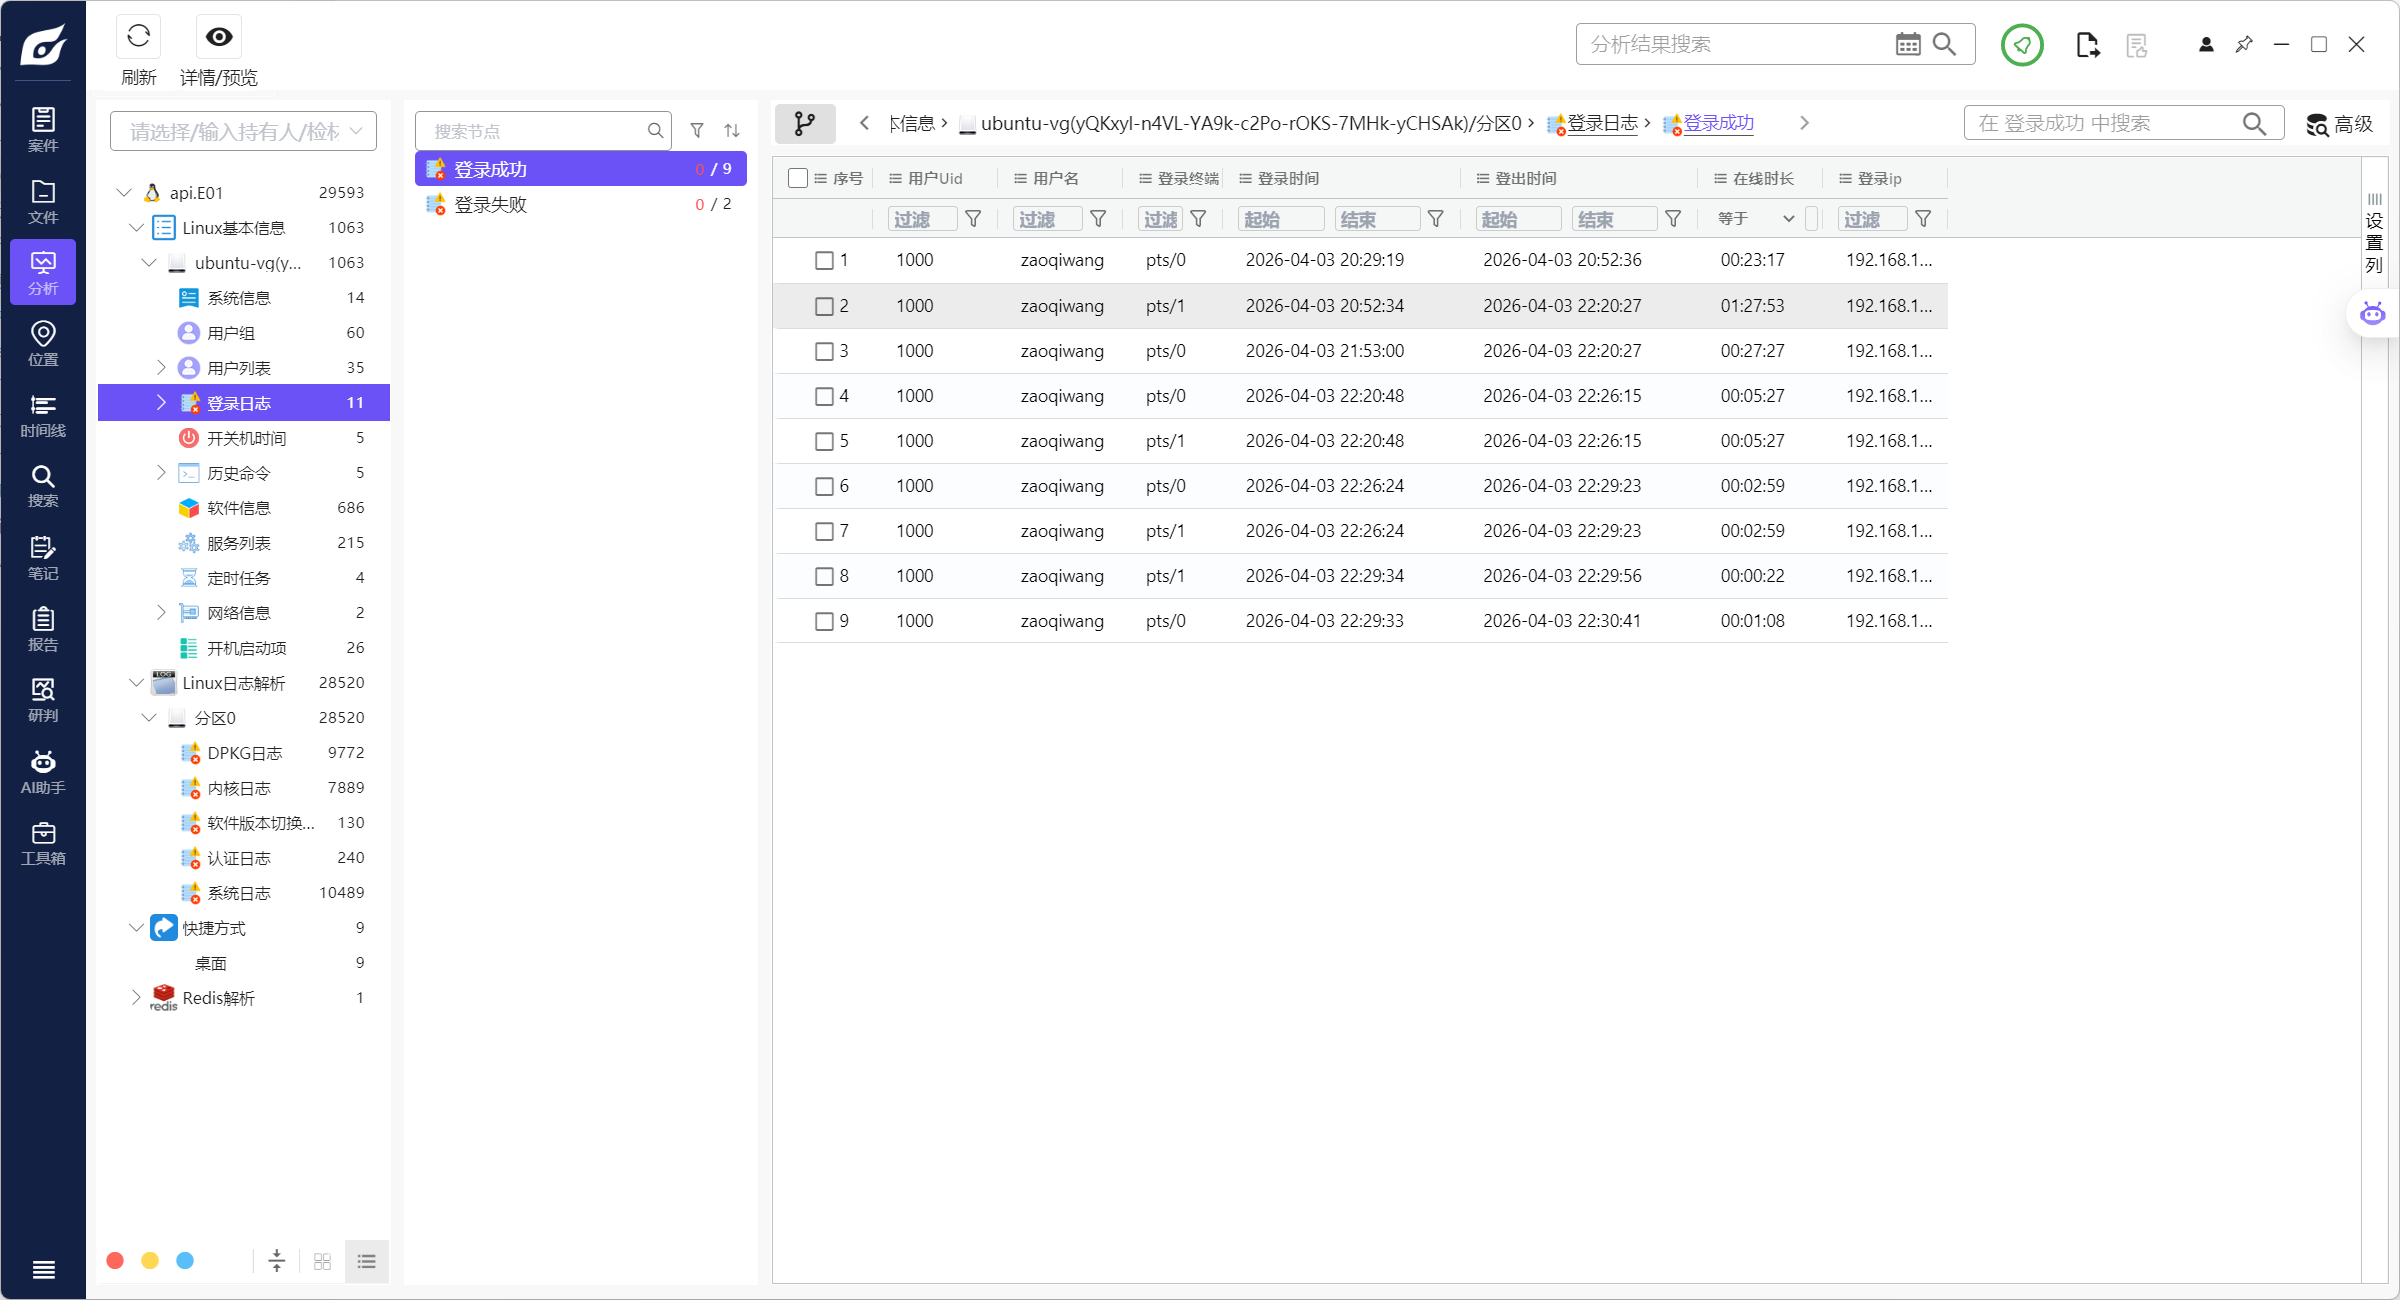Tick the checkbox for row 5
The width and height of the screenshot is (2400, 1300).
pyautogui.click(x=824, y=441)
